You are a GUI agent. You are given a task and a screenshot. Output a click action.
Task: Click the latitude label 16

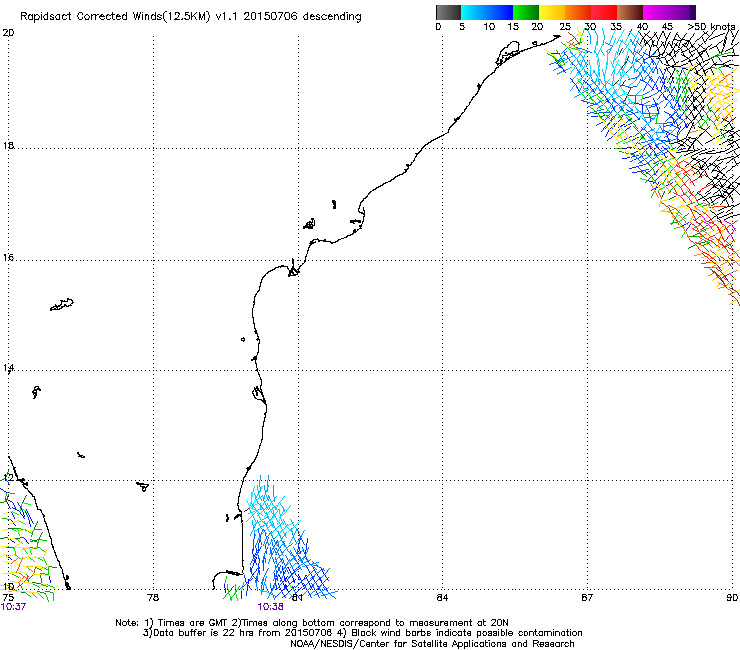[8, 258]
